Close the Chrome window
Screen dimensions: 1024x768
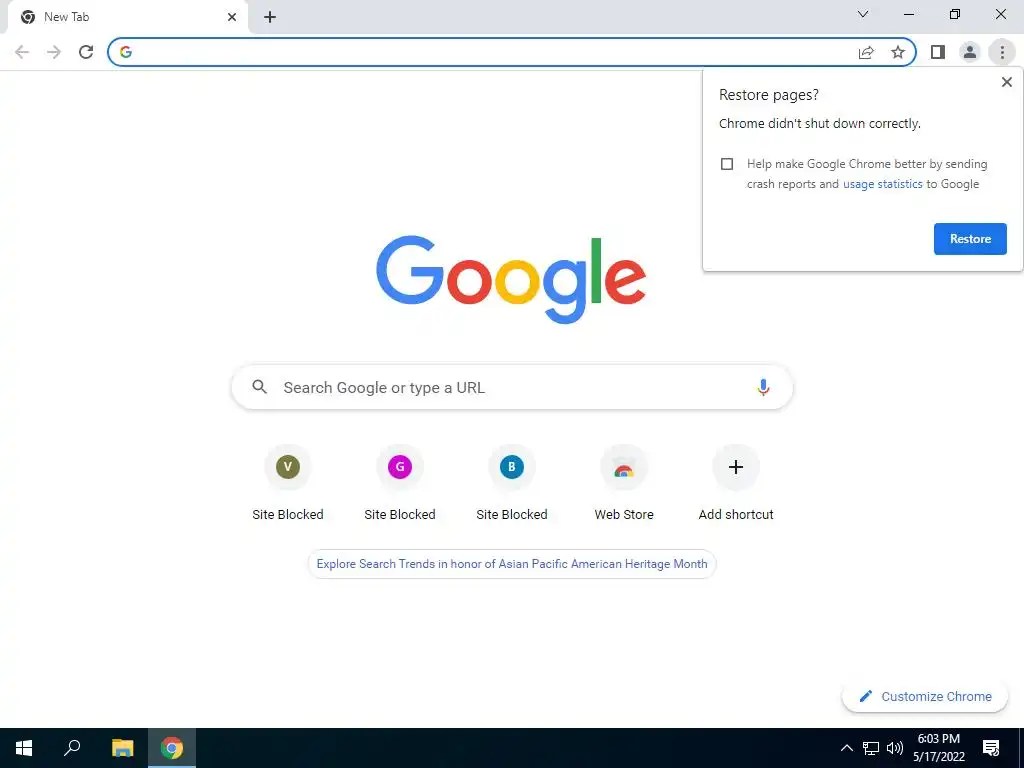[x=1000, y=14]
